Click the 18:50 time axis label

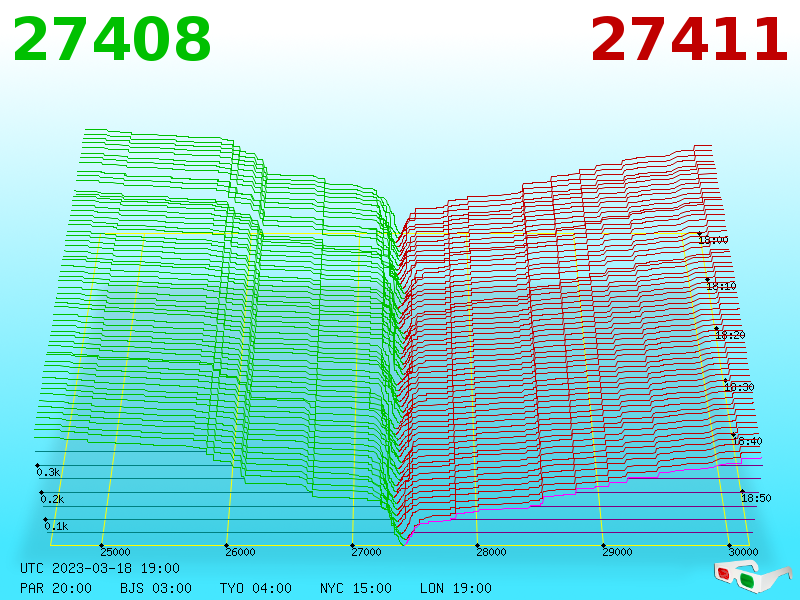tap(756, 498)
